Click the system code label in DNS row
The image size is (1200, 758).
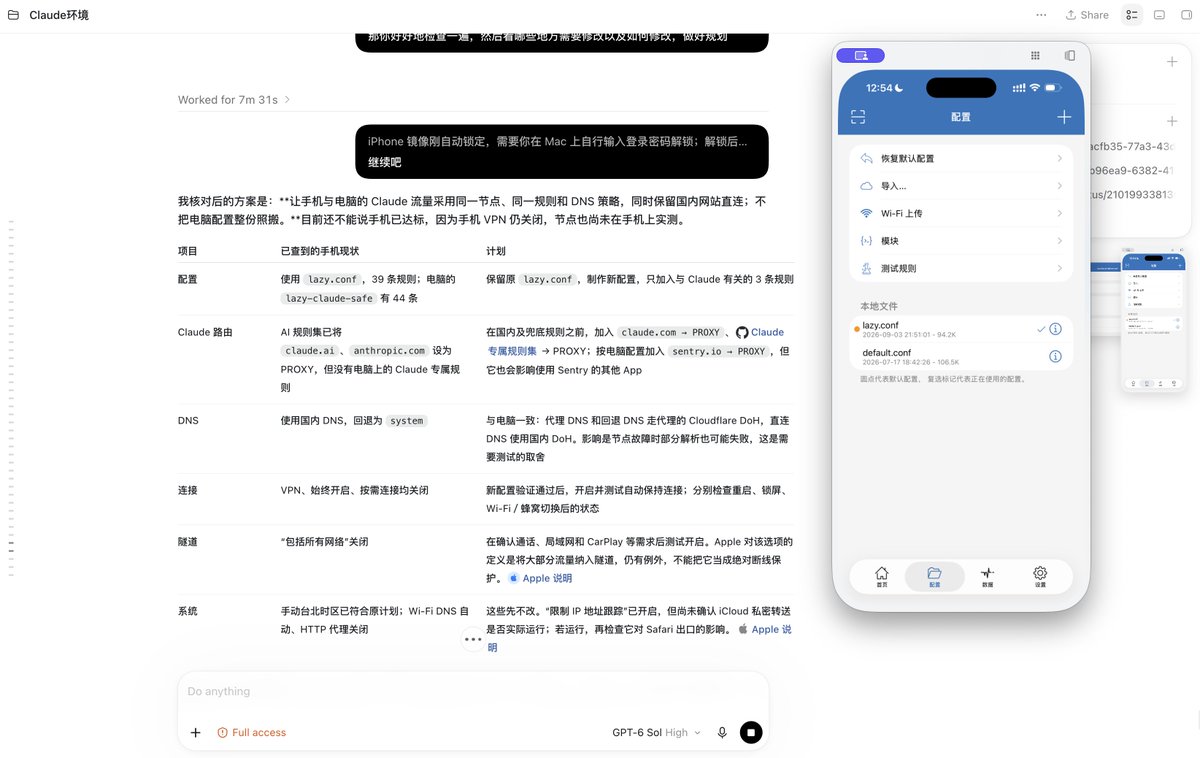pos(407,421)
